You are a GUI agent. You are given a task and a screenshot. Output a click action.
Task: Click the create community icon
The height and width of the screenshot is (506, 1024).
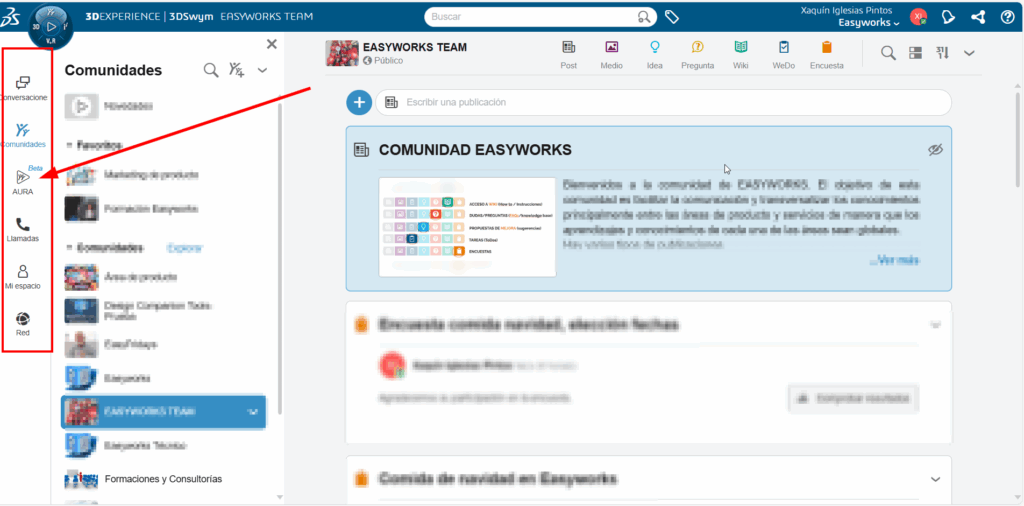pyautogui.click(x=236, y=70)
